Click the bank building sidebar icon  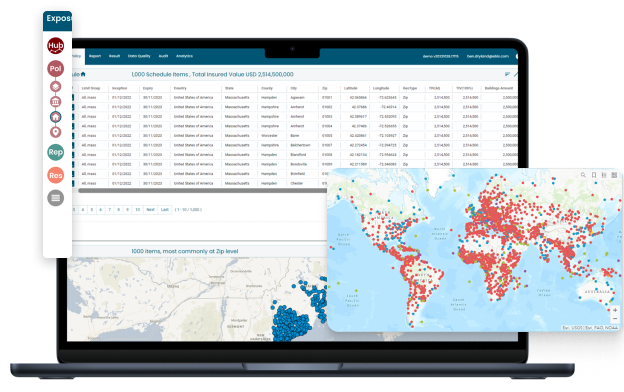[55, 102]
